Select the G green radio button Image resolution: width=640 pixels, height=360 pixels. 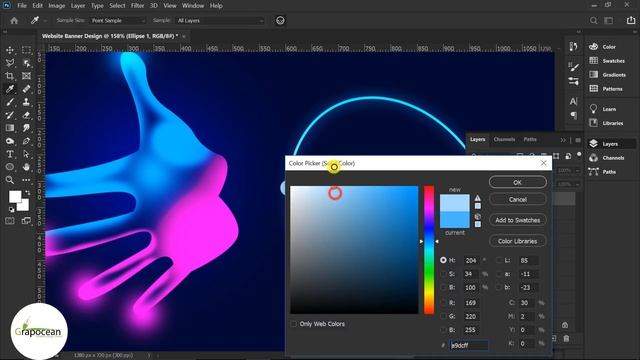pyautogui.click(x=443, y=316)
